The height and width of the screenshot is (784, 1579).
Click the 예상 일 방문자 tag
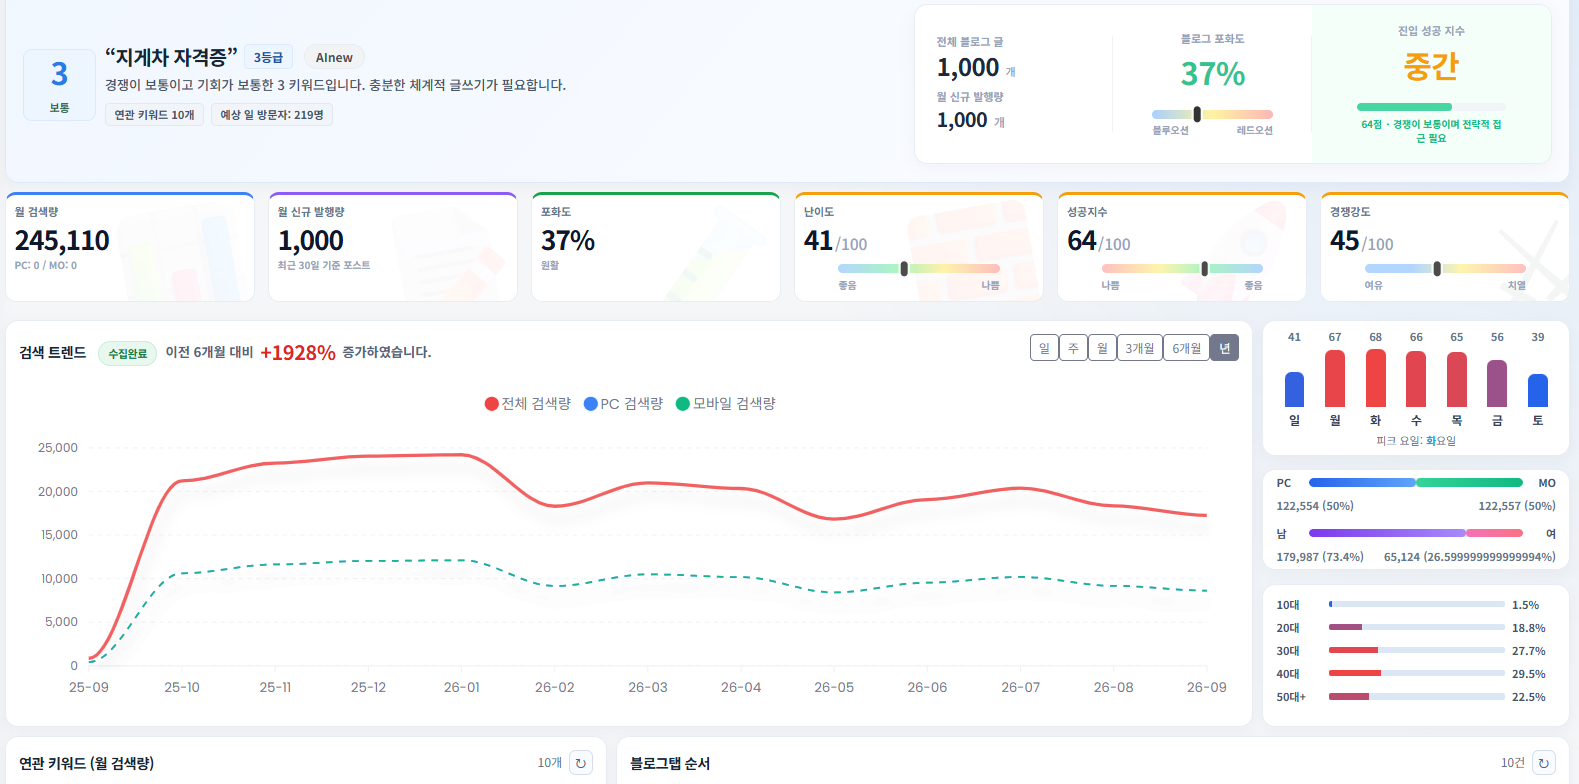(271, 115)
